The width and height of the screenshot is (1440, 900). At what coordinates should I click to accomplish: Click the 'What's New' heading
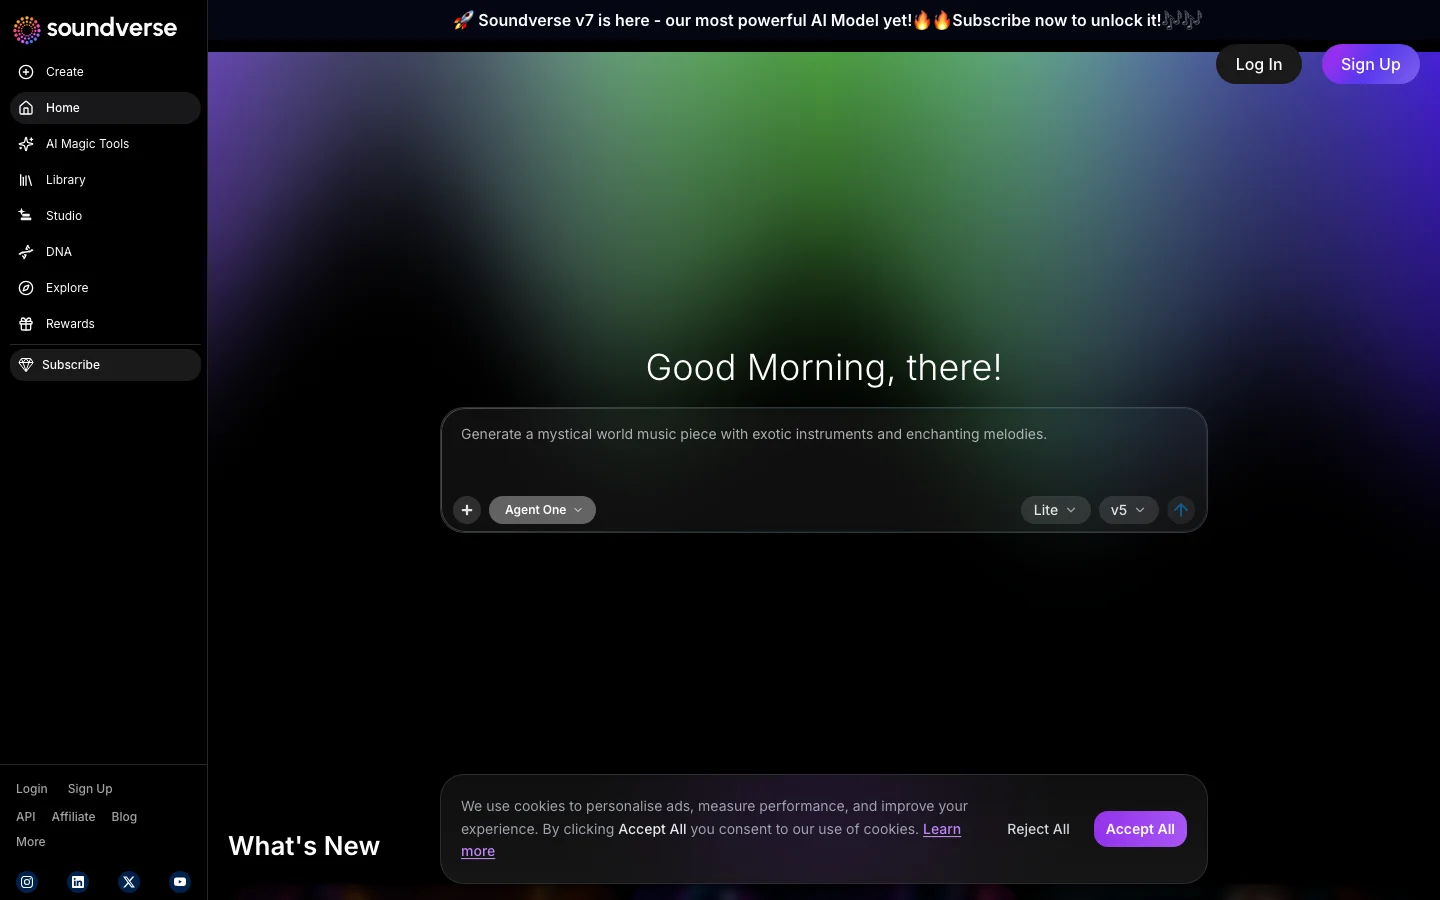click(304, 846)
